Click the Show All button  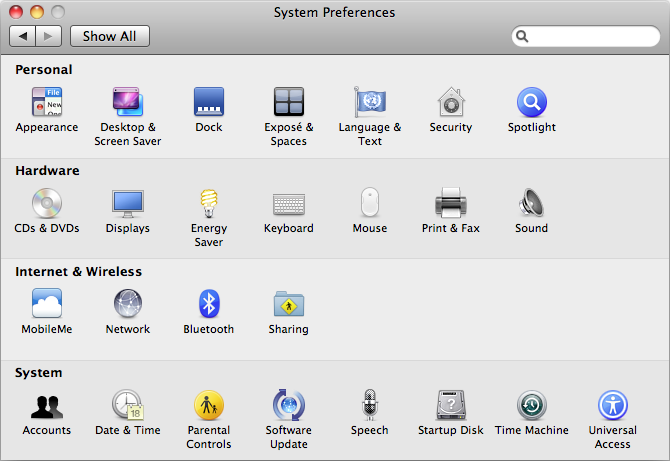pos(110,36)
